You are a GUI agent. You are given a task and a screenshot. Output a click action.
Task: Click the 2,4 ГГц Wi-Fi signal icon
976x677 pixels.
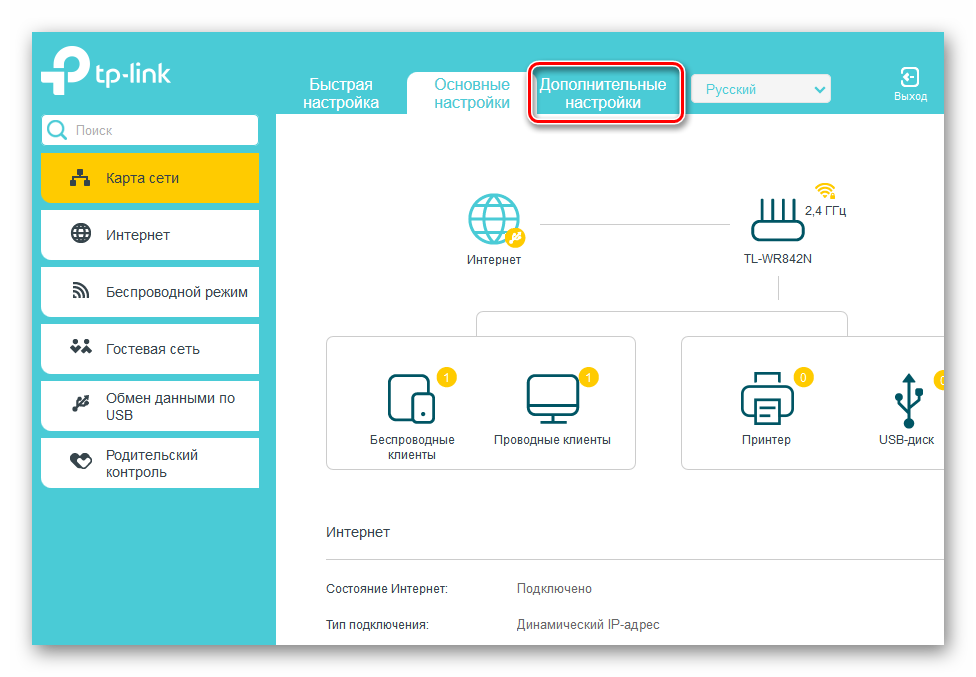pos(824,190)
